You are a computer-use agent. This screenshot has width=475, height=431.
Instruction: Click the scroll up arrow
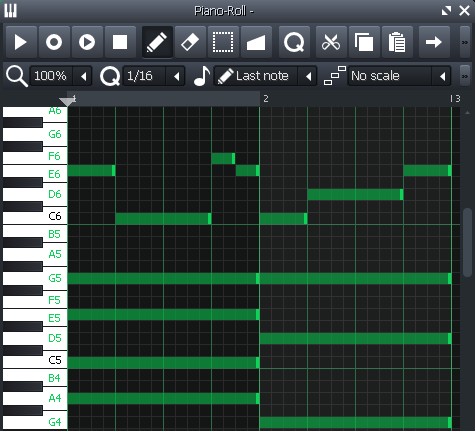point(467,113)
